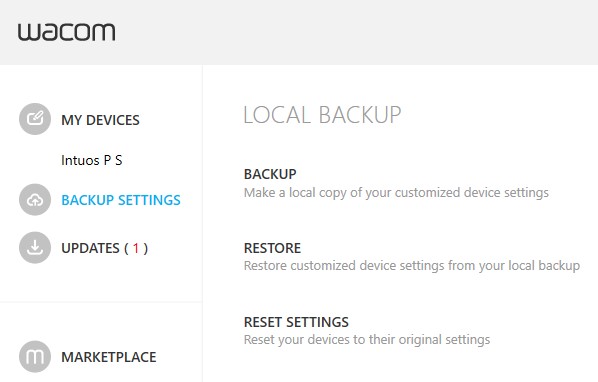Click the empty gray header bar
The image size is (598, 382).
(x=355, y=32)
